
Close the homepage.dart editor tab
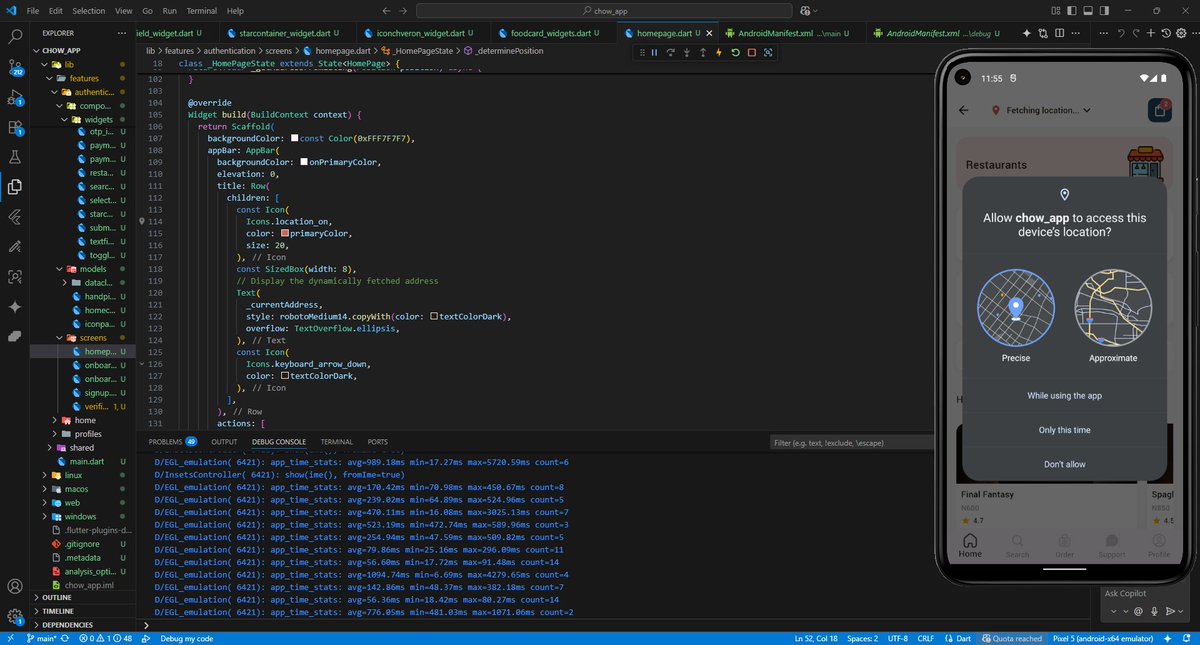(x=711, y=32)
